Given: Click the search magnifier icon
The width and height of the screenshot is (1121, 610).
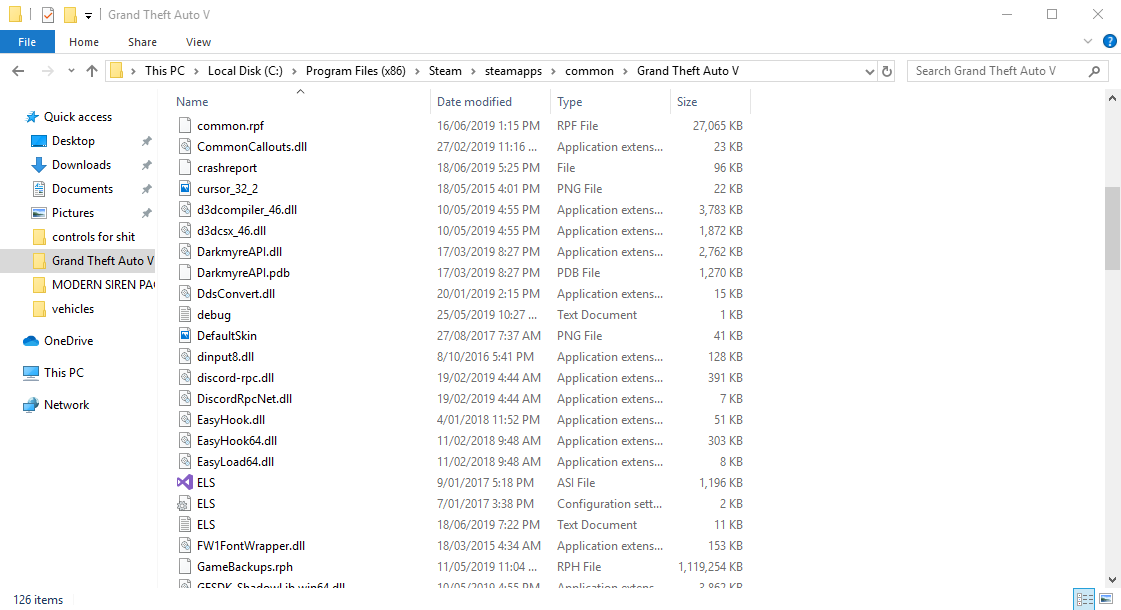Looking at the screenshot, I should [x=1094, y=71].
